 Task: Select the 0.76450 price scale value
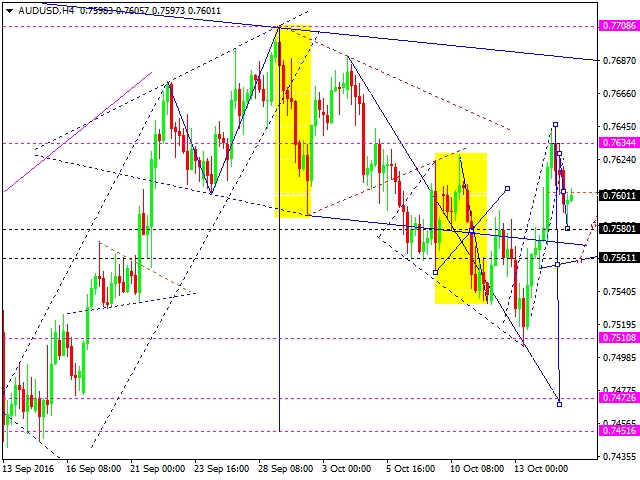click(620, 127)
